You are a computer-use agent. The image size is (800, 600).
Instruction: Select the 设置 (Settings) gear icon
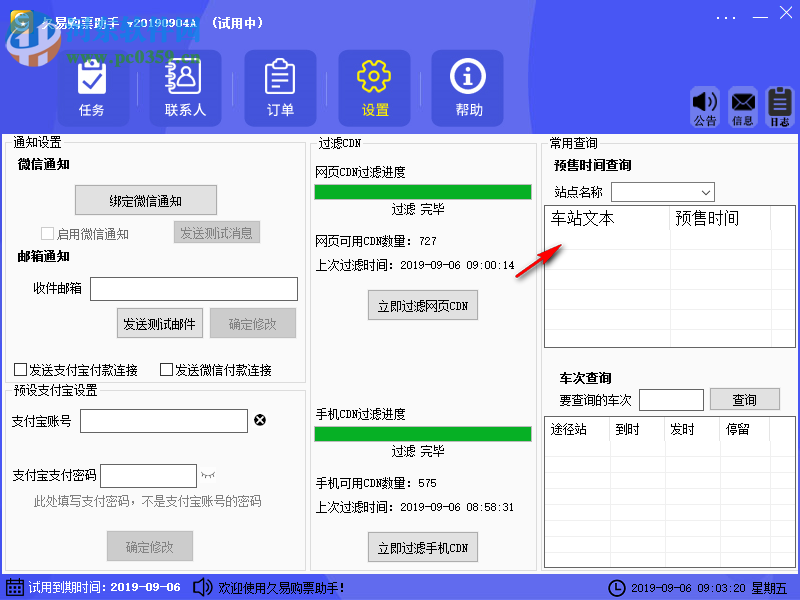(x=374, y=77)
